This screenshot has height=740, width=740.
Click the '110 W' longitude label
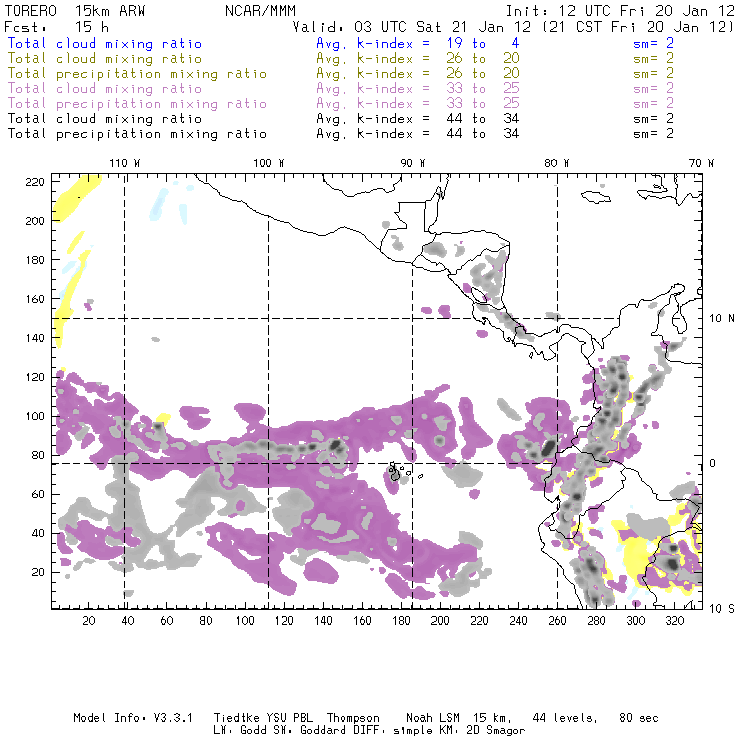(125, 163)
